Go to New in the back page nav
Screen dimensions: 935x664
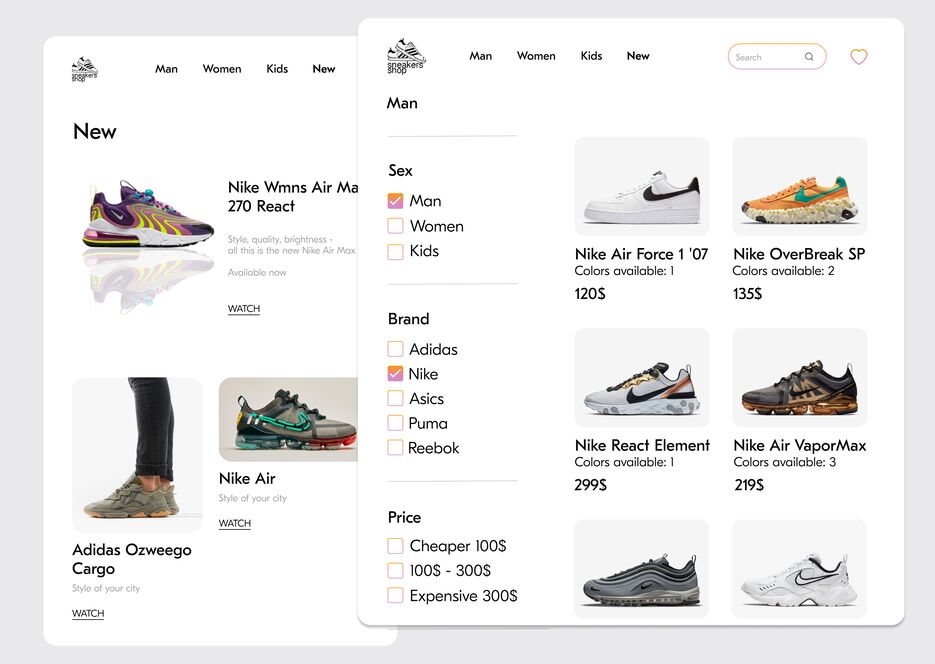pyautogui.click(x=324, y=69)
